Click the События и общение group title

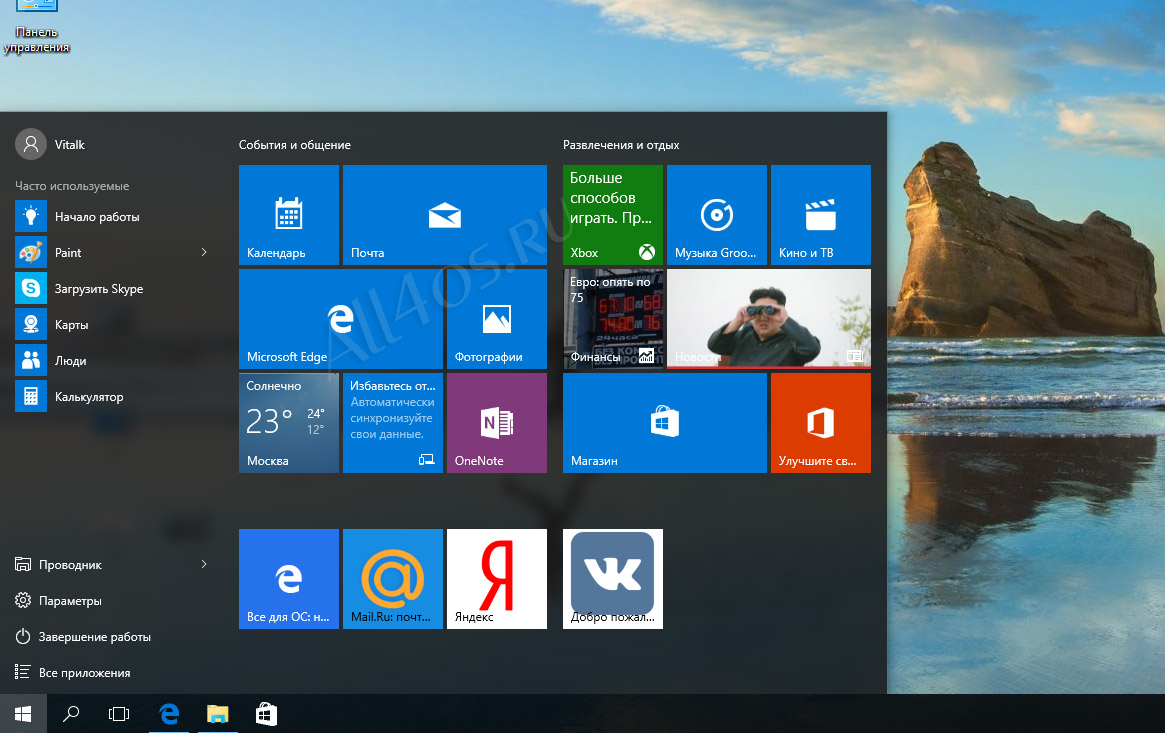294,145
